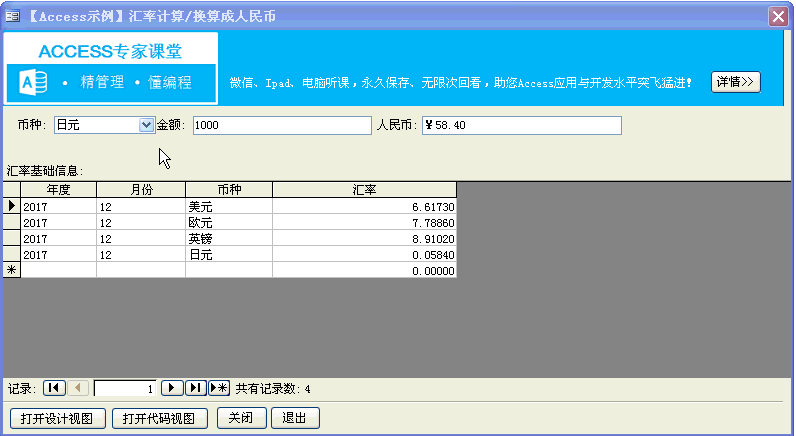Click the 欧元 currency cell
The image size is (796, 436).
click(x=229, y=222)
